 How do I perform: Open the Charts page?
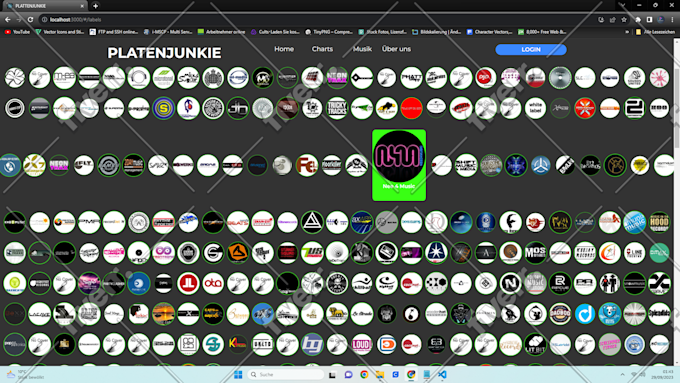click(x=322, y=49)
